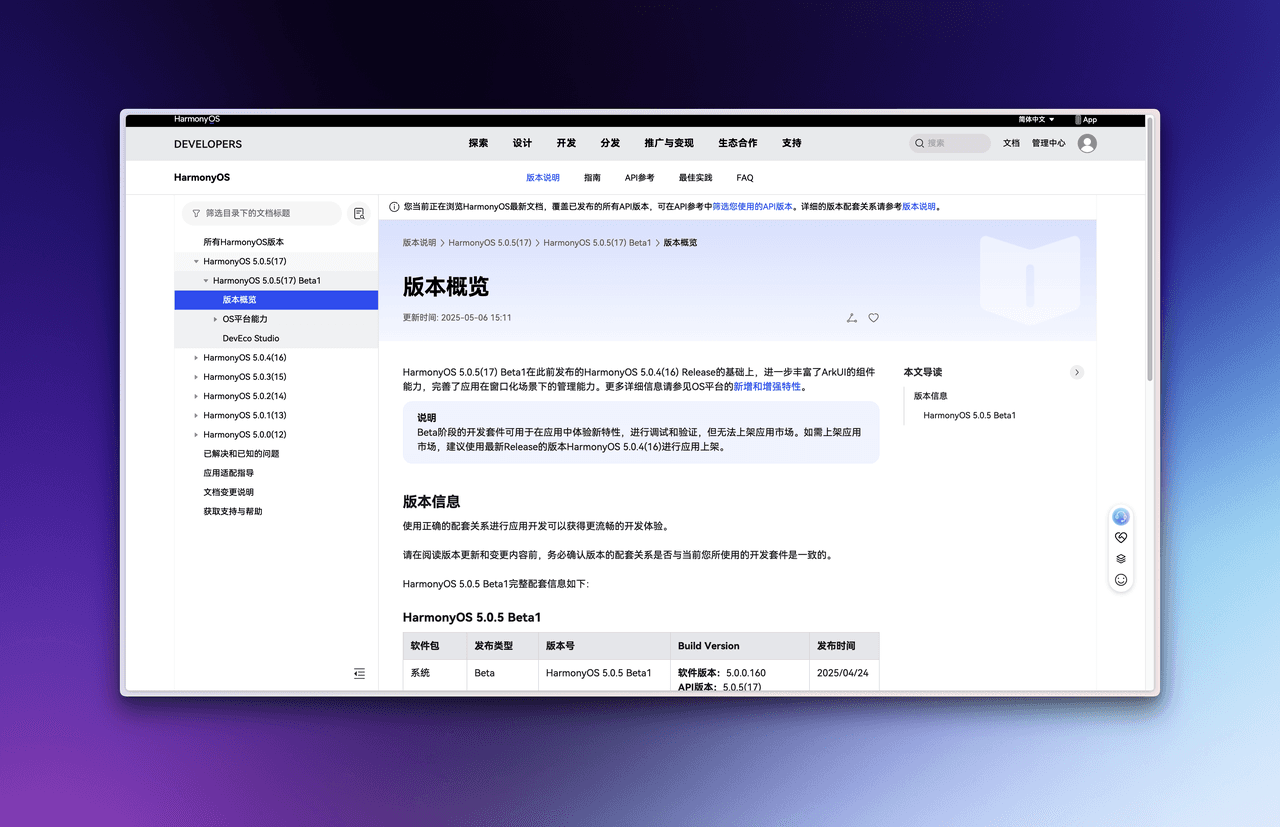Expand the HarmonyOS 5.0.0(12) node
This screenshot has width=1280, height=827.
click(x=196, y=435)
